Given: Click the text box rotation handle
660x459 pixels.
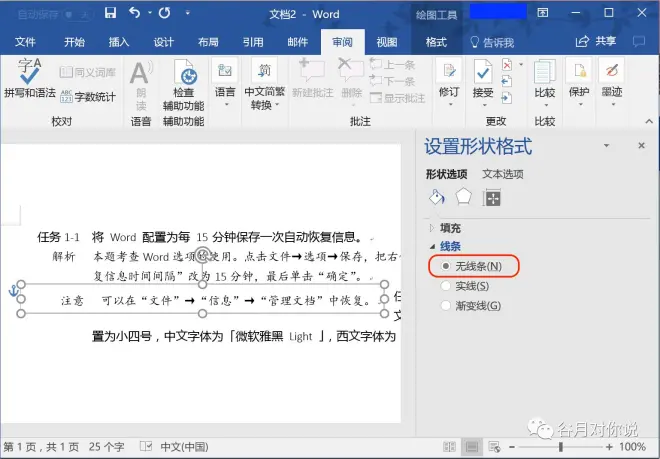Looking at the screenshot, I should pos(203,254).
